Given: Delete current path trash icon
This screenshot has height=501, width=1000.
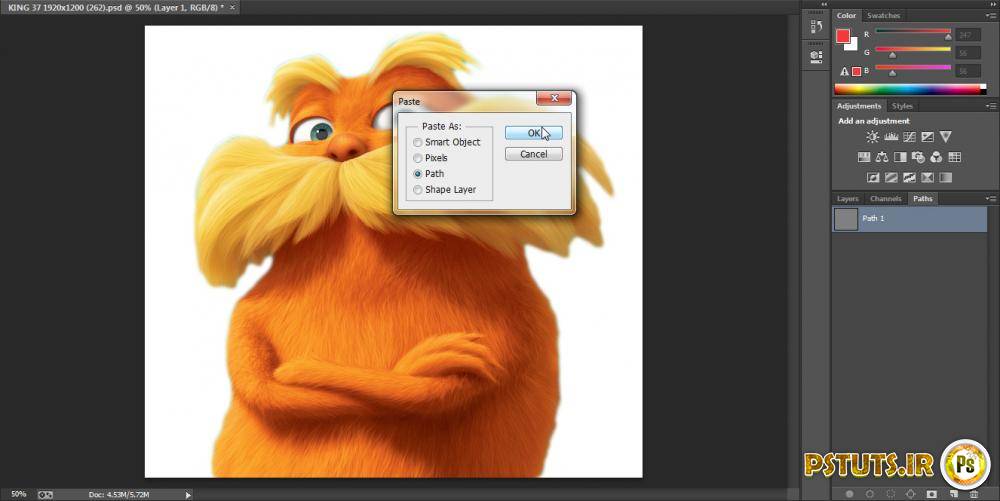Looking at the screenshot, I should 974,494.
